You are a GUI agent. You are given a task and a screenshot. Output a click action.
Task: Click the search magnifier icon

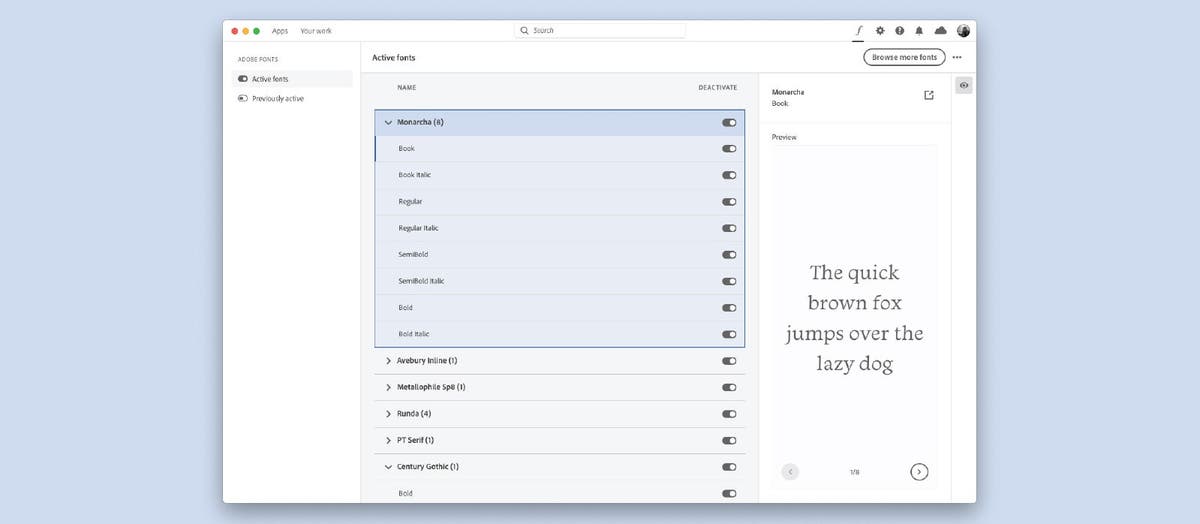tap(525, 31)
